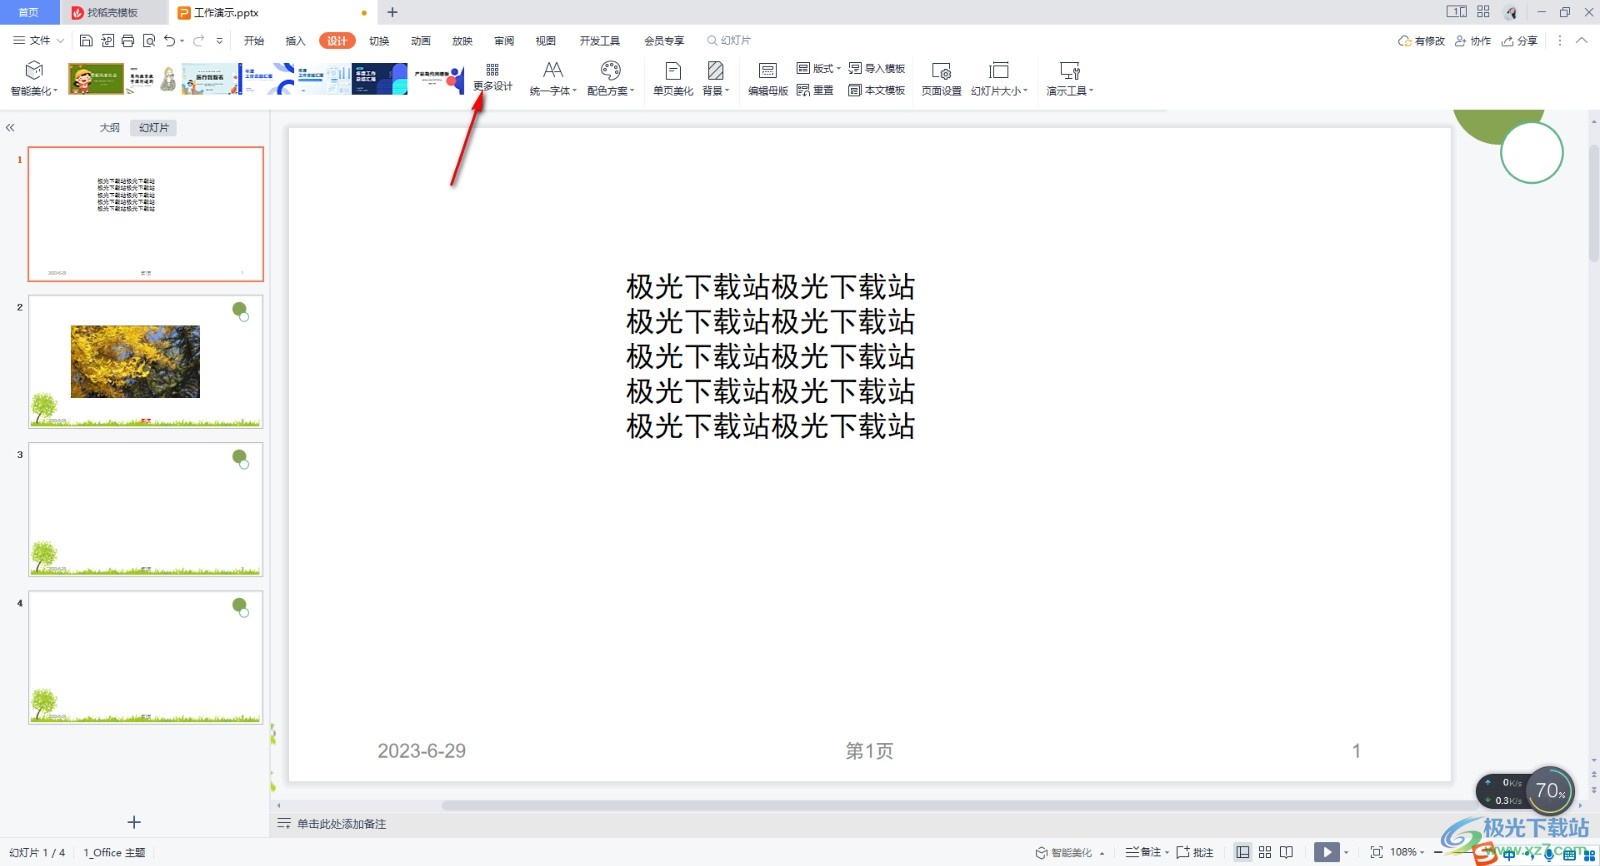This screenshot has height=866, width=1600.
Task: Click 本文模板 document template
Action: point(877,90)
